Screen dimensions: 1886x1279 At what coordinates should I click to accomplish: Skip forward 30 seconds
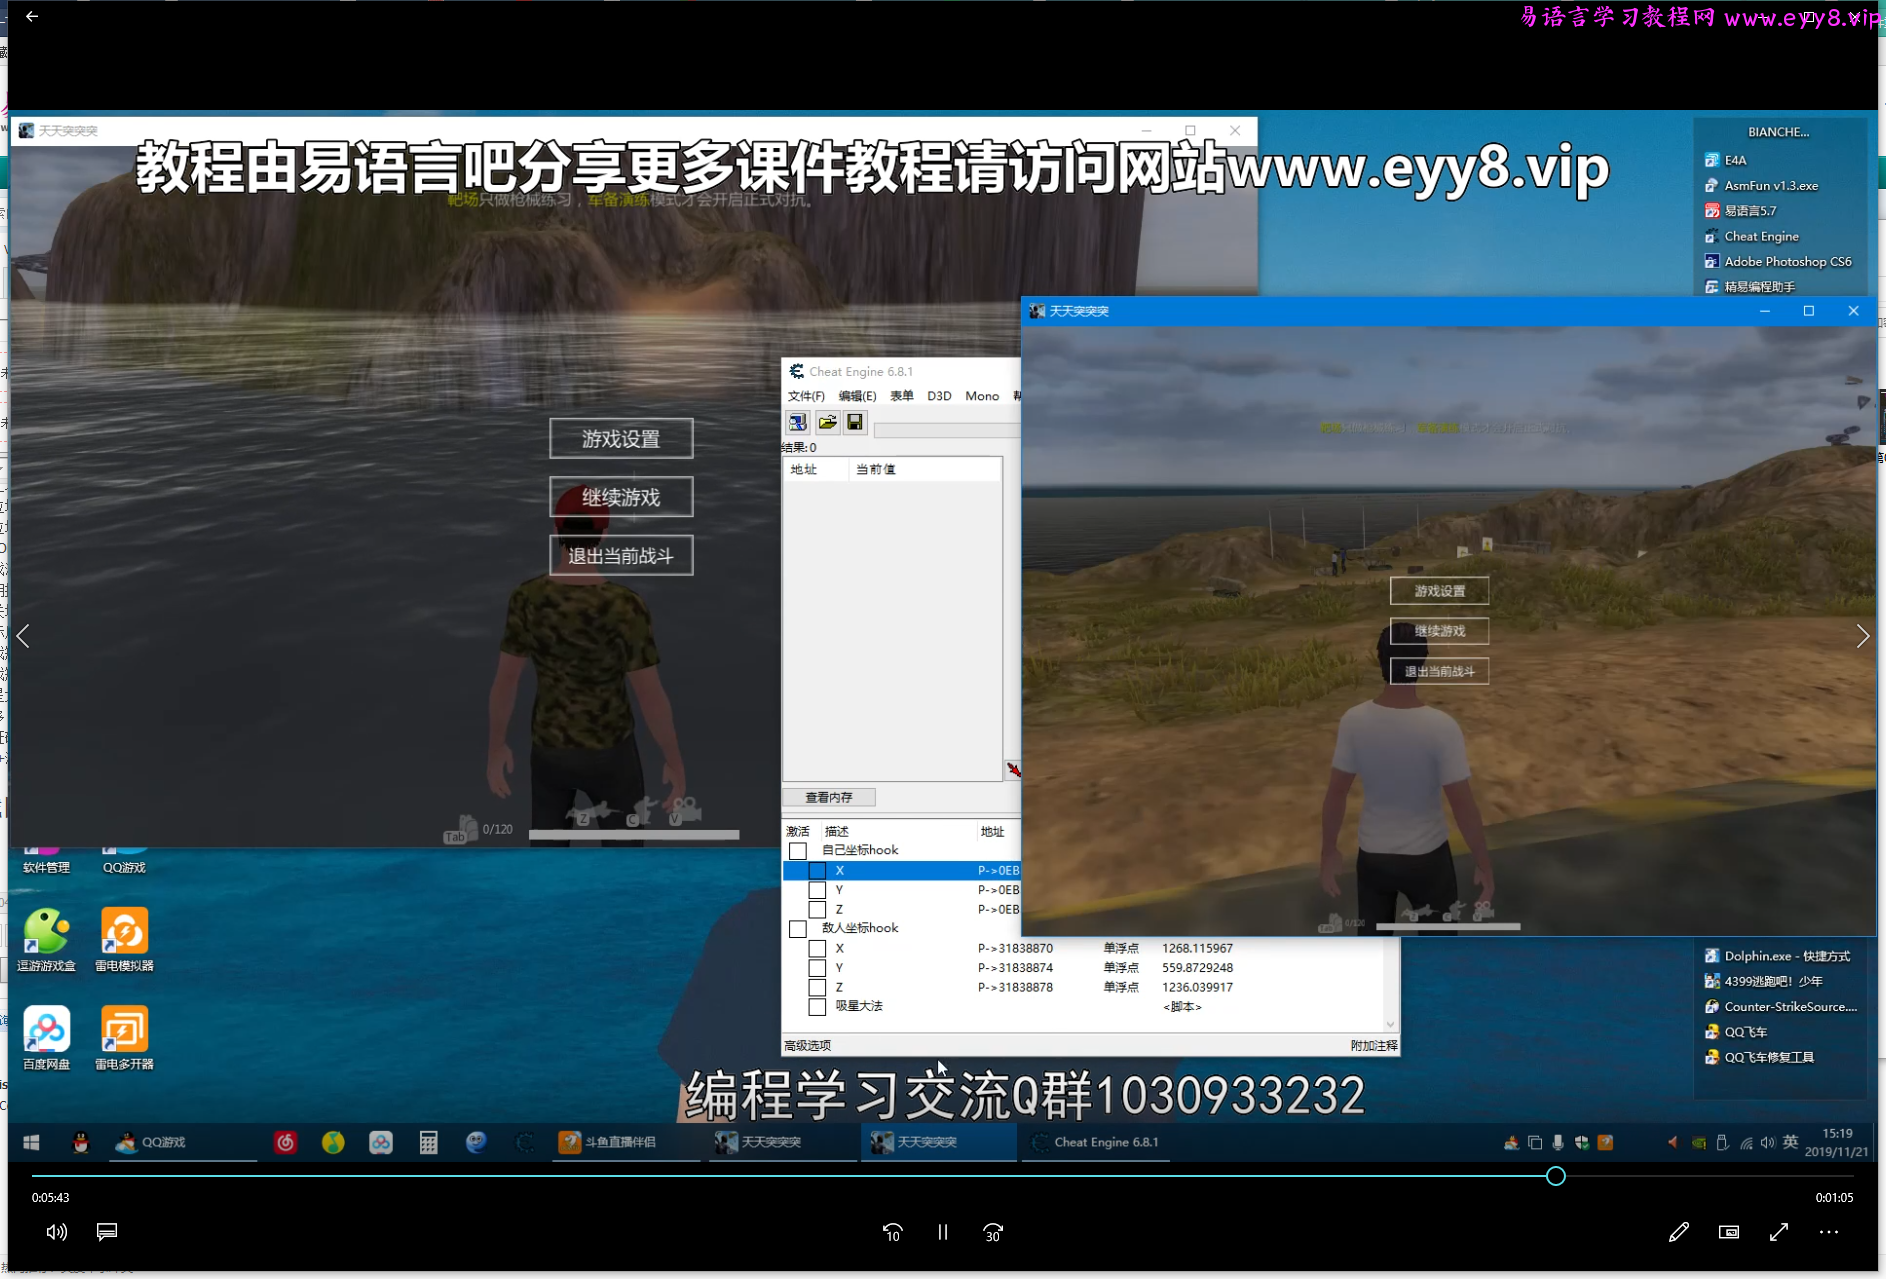[x=992, y=1232]
